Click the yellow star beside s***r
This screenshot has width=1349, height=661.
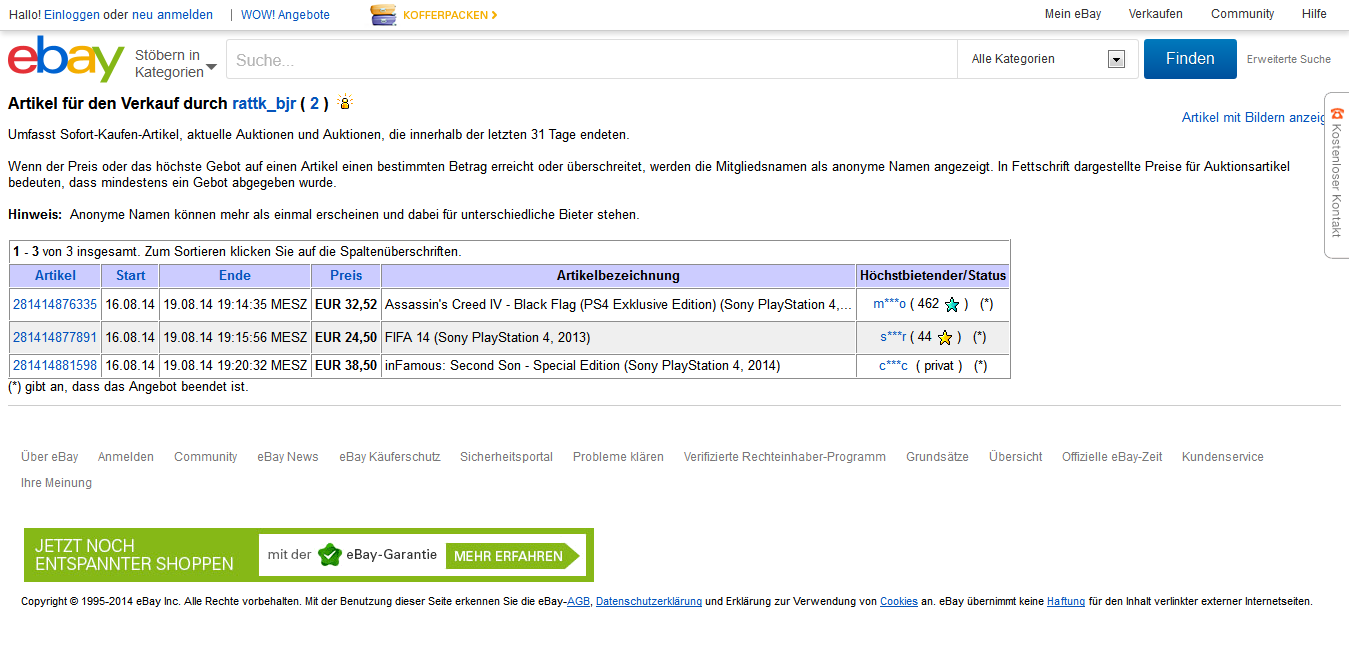[x=945, y=338]
